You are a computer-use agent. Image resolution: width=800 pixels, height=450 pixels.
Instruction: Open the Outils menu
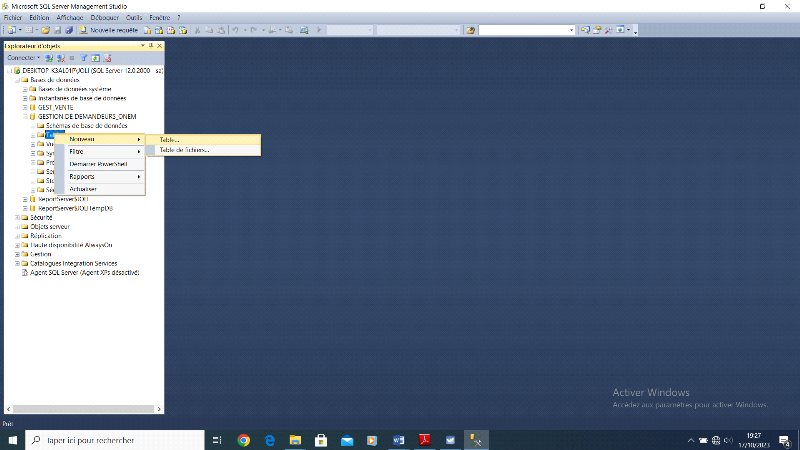pyautogui.click(x=134, y=17)
